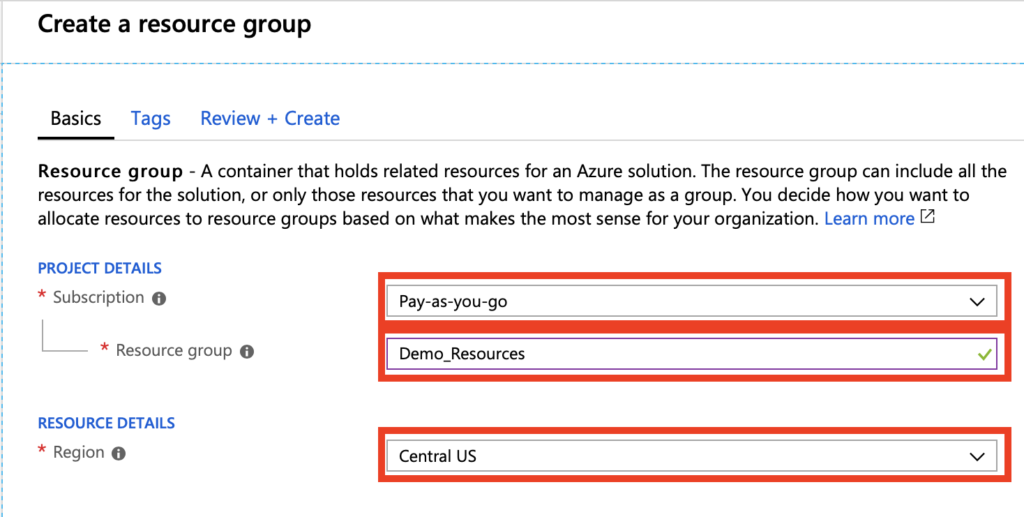Click the Region info icon

click(x=118, y=454)
